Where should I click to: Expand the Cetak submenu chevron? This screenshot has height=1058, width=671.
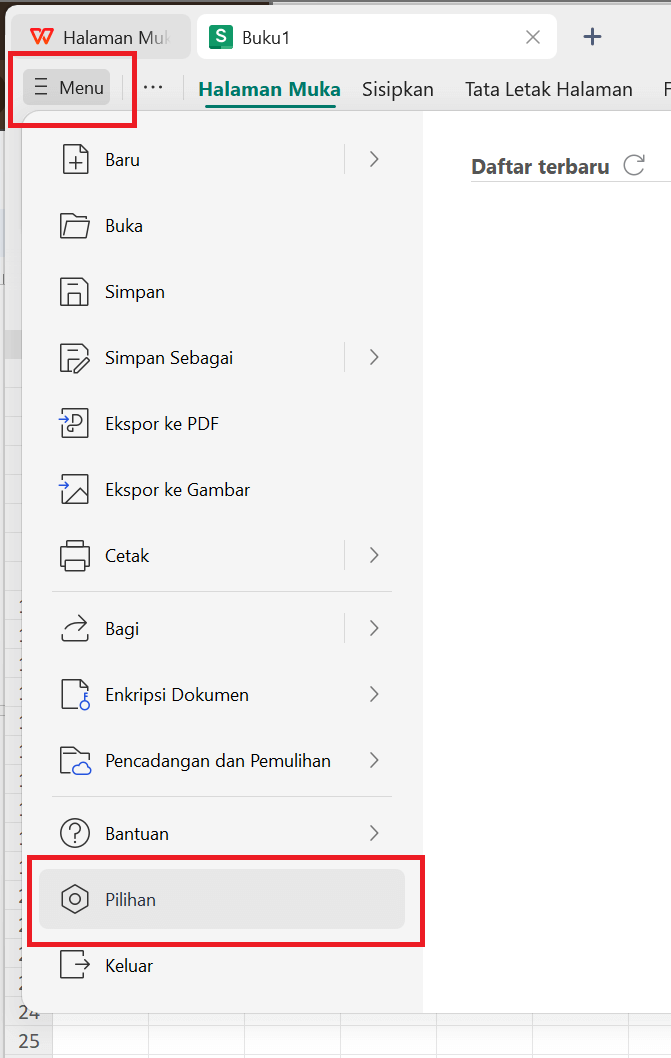tap(373, 555)
